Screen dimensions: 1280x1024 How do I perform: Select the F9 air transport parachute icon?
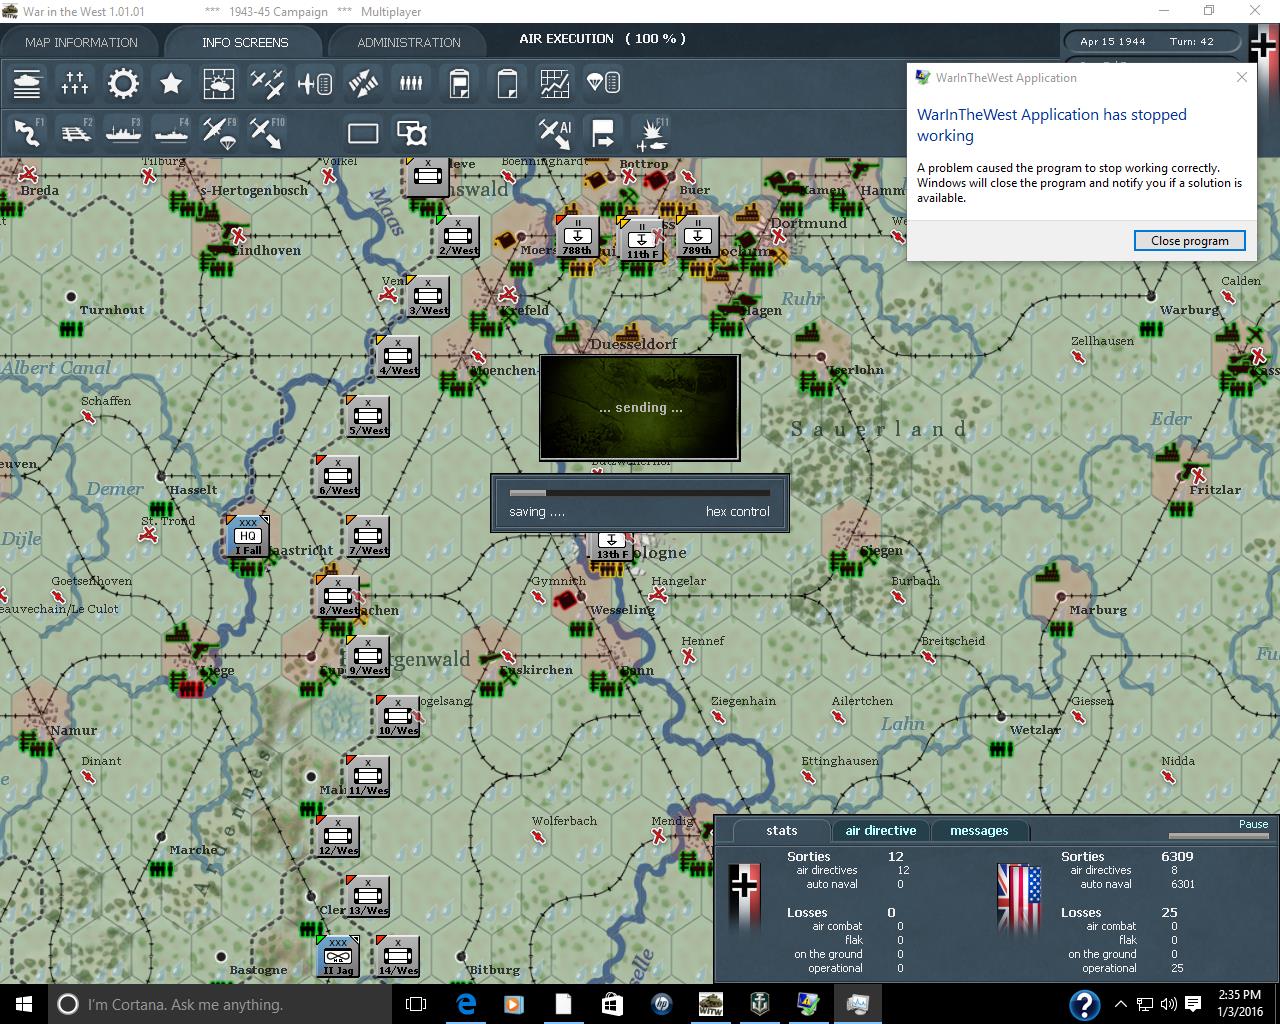click(219, 132)
